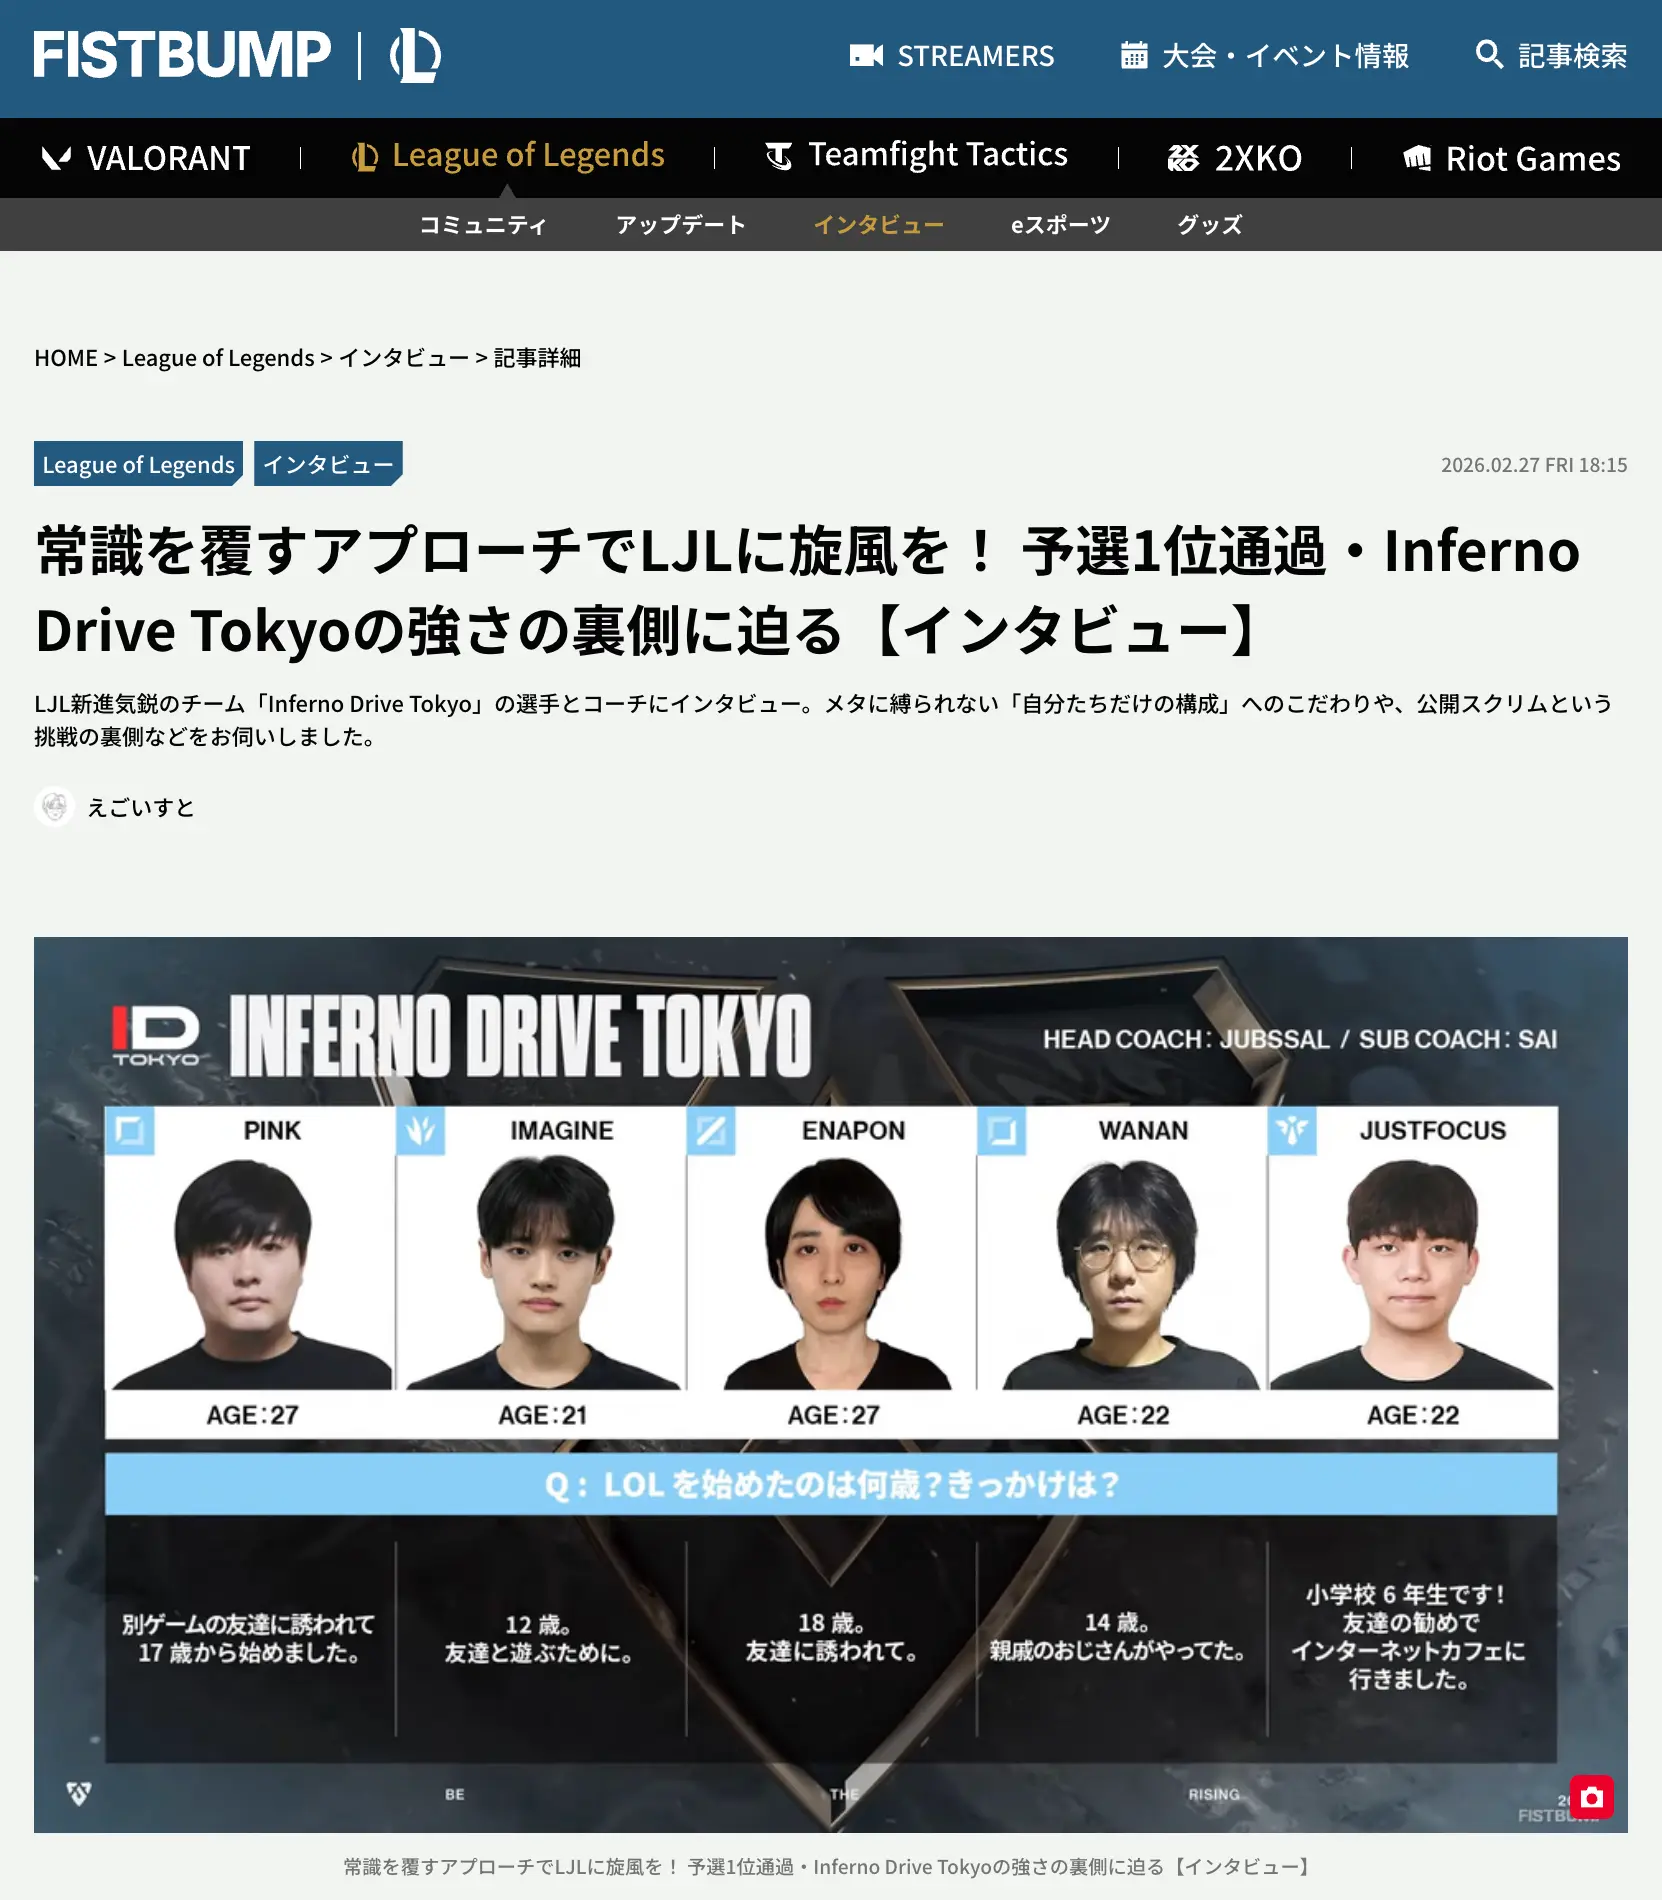Select the アップデート sub-tab
Viewport: 1662px width, 1900px height.
[x=681, y=225]
